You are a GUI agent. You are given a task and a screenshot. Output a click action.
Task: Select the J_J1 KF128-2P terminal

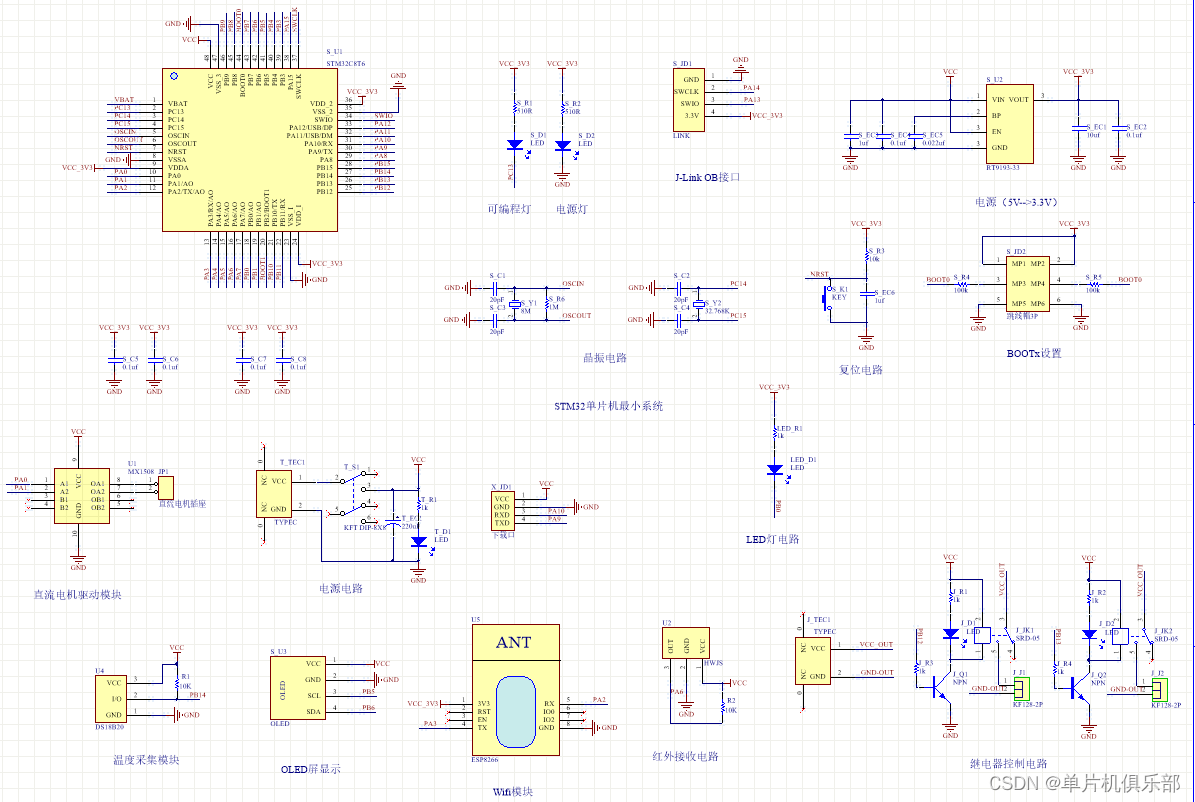1021,689
